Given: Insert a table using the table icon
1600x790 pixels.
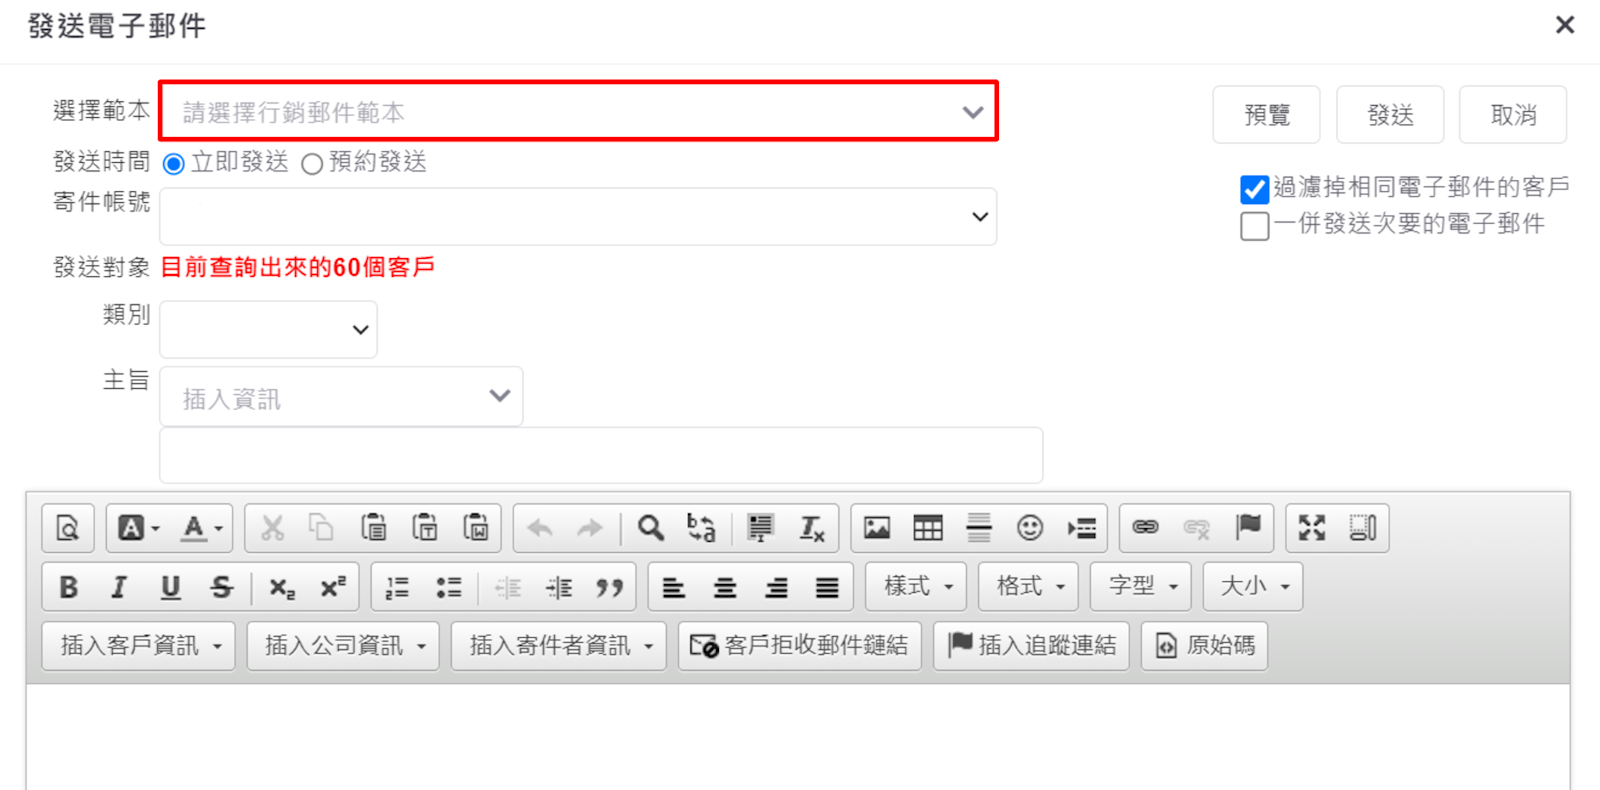Looking at the screenshot, I should click(x=928, y=528).
